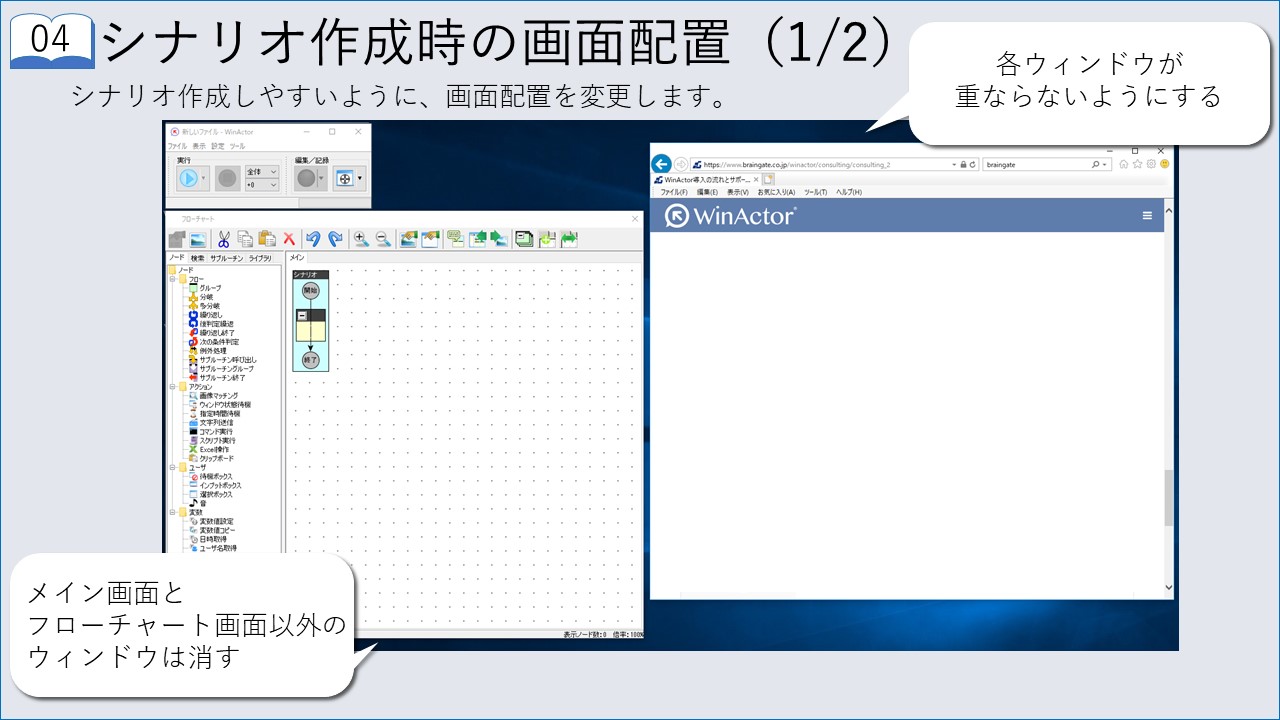The height and width of the screenshot is (720, 1280).
Task: Click the 開始 start node in flowchart
Action: point(310,290)
